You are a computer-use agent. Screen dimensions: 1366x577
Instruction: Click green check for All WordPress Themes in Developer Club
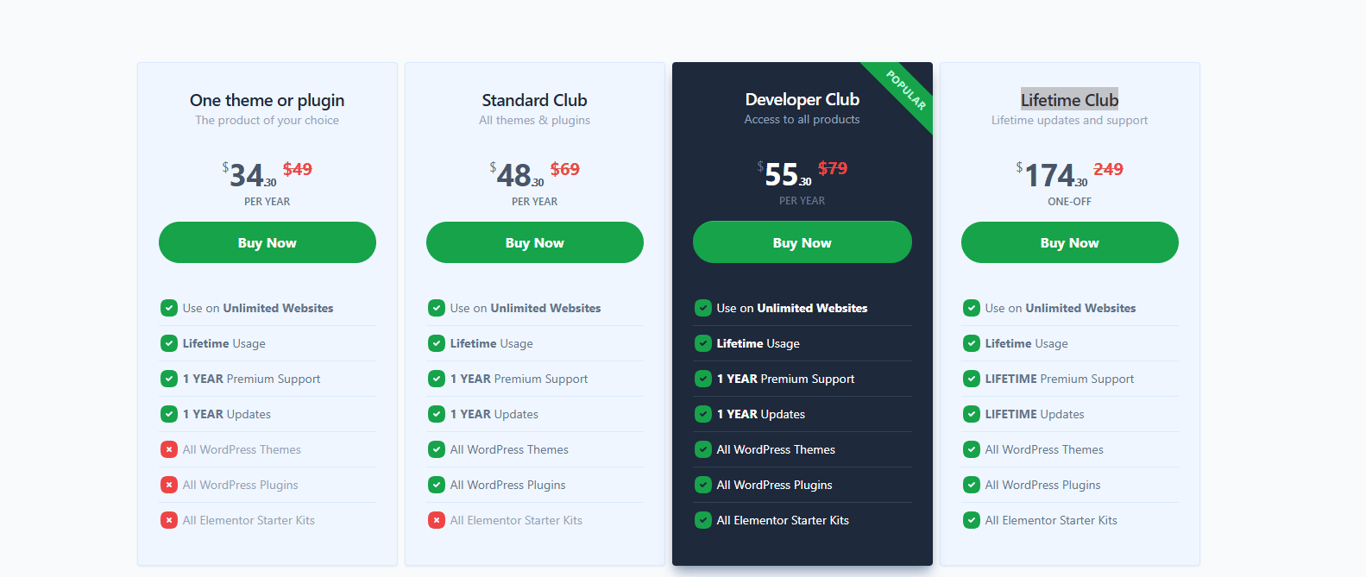(x=703, y=449)
